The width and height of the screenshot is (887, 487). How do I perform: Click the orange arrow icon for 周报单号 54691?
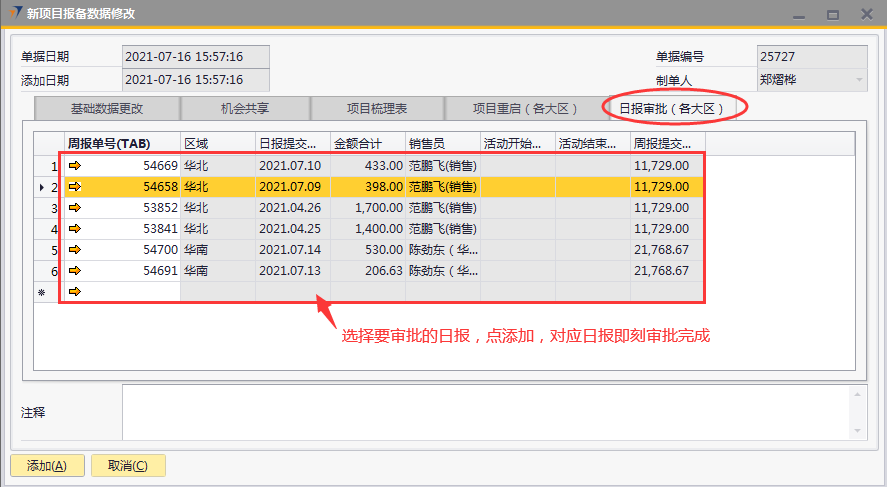(74, 270)
